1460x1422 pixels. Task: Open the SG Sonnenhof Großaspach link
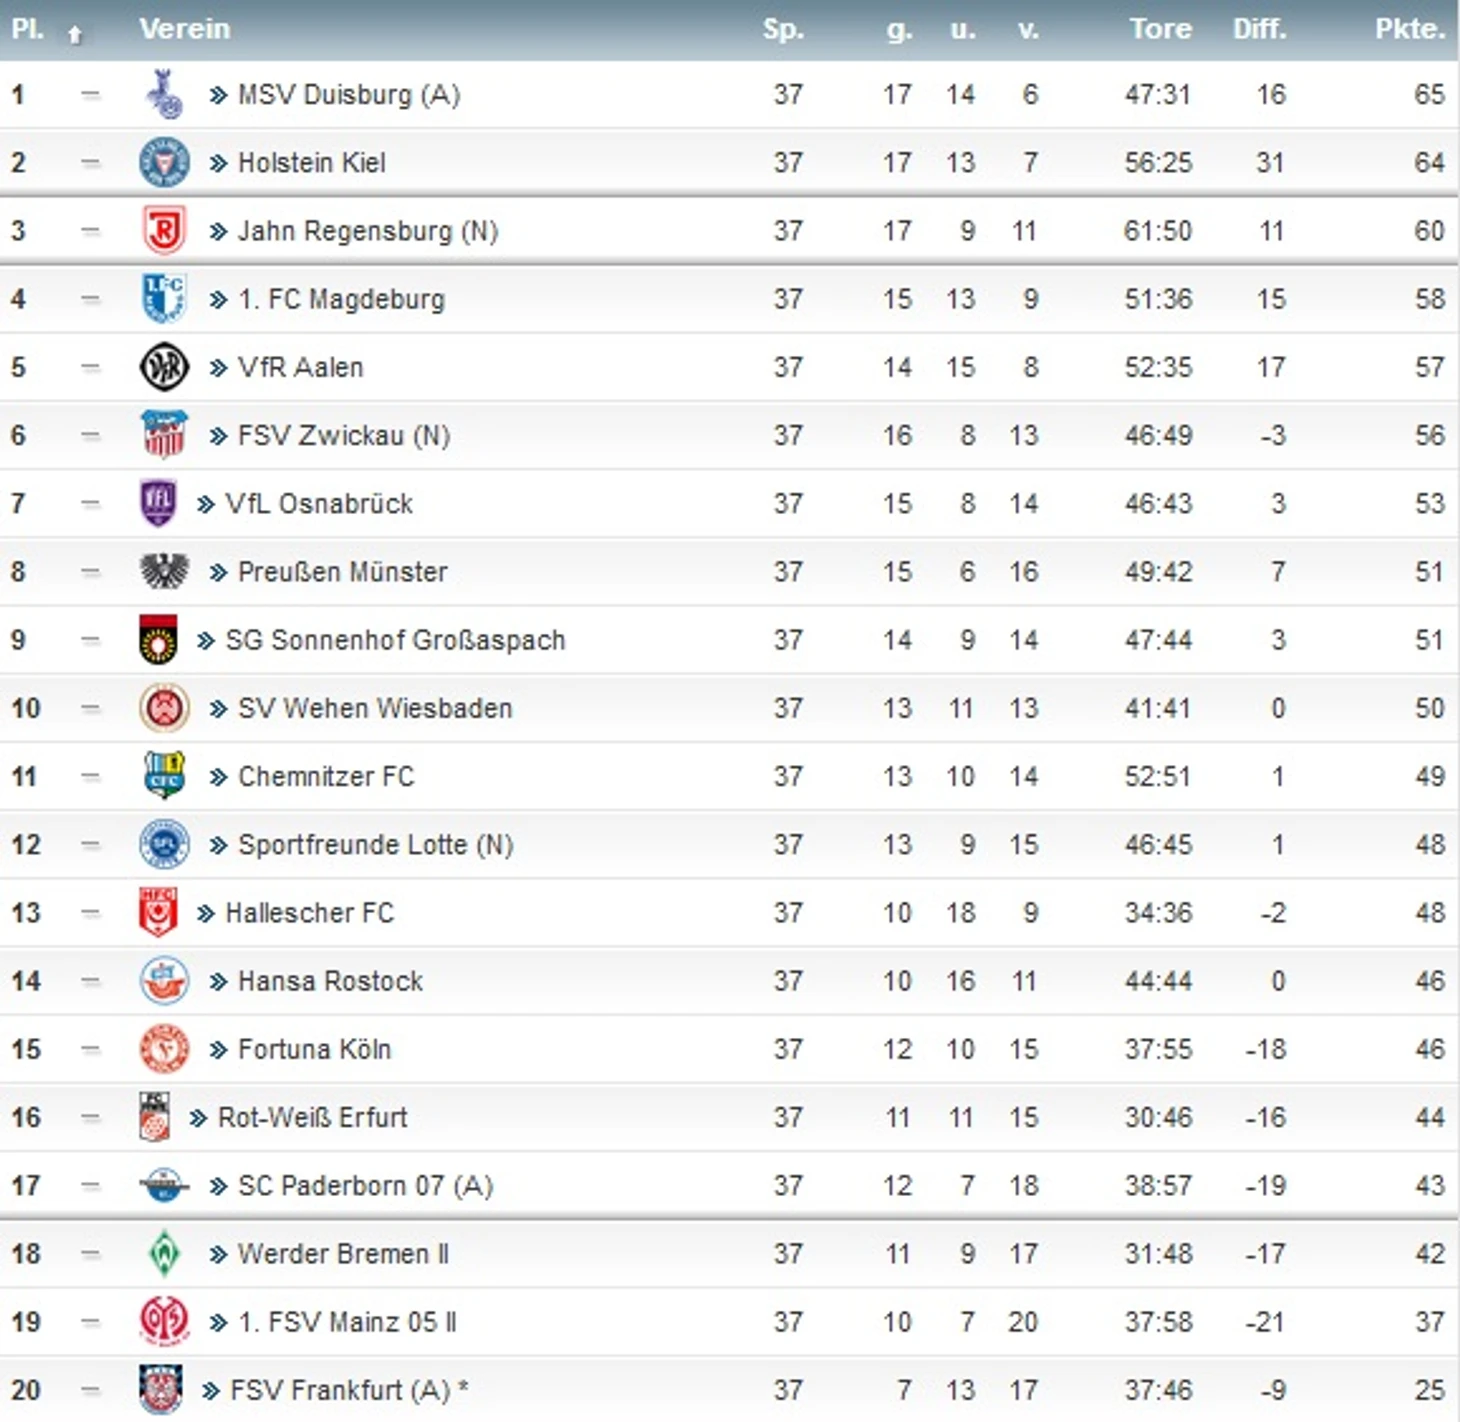tap(395, 640)
